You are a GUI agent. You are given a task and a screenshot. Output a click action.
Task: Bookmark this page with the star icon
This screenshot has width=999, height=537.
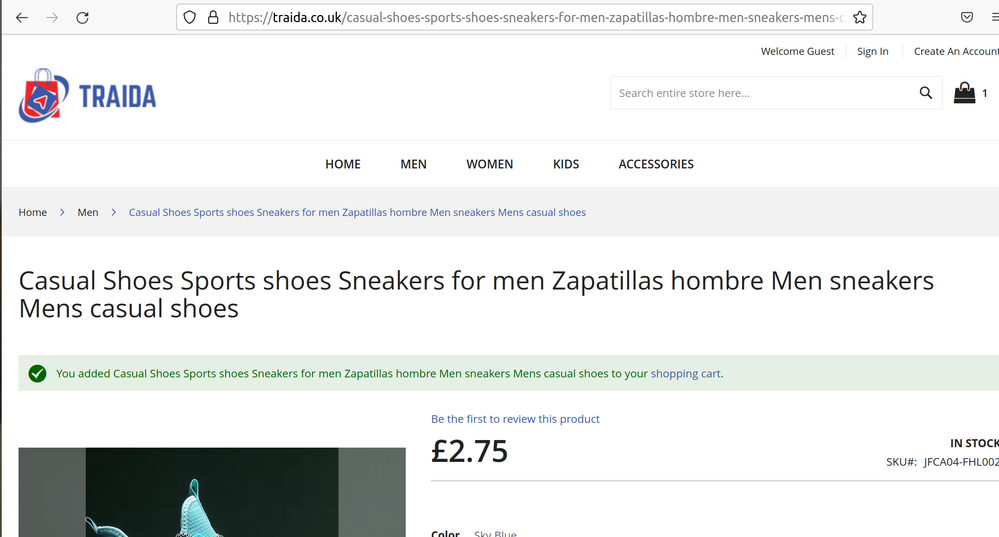(859, 17)
